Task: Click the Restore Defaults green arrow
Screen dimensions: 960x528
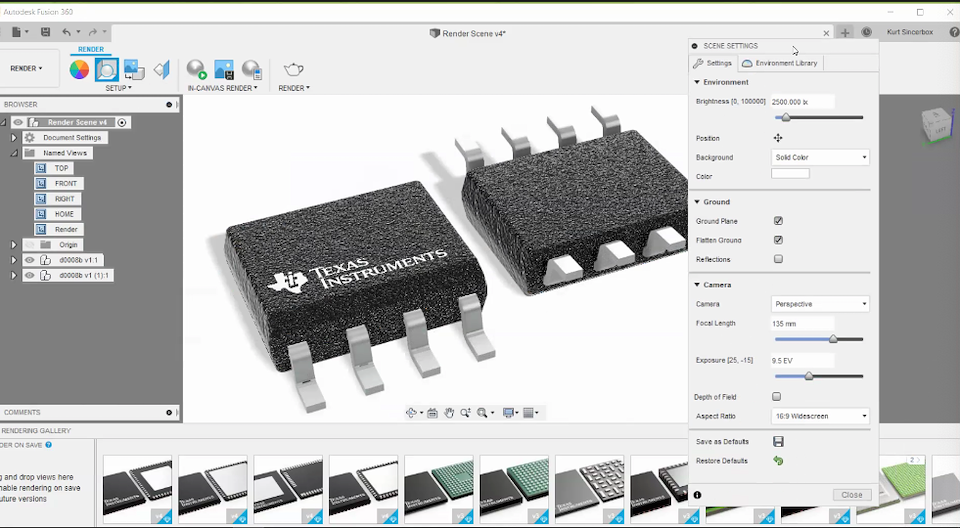Action: pos(778,461)
